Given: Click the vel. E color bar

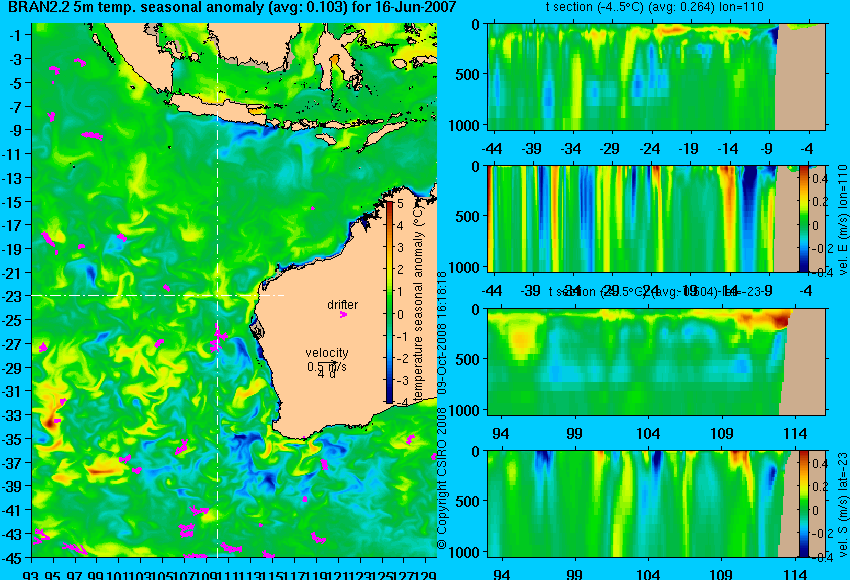Looking at the screenshot, I should pos(804,219).
